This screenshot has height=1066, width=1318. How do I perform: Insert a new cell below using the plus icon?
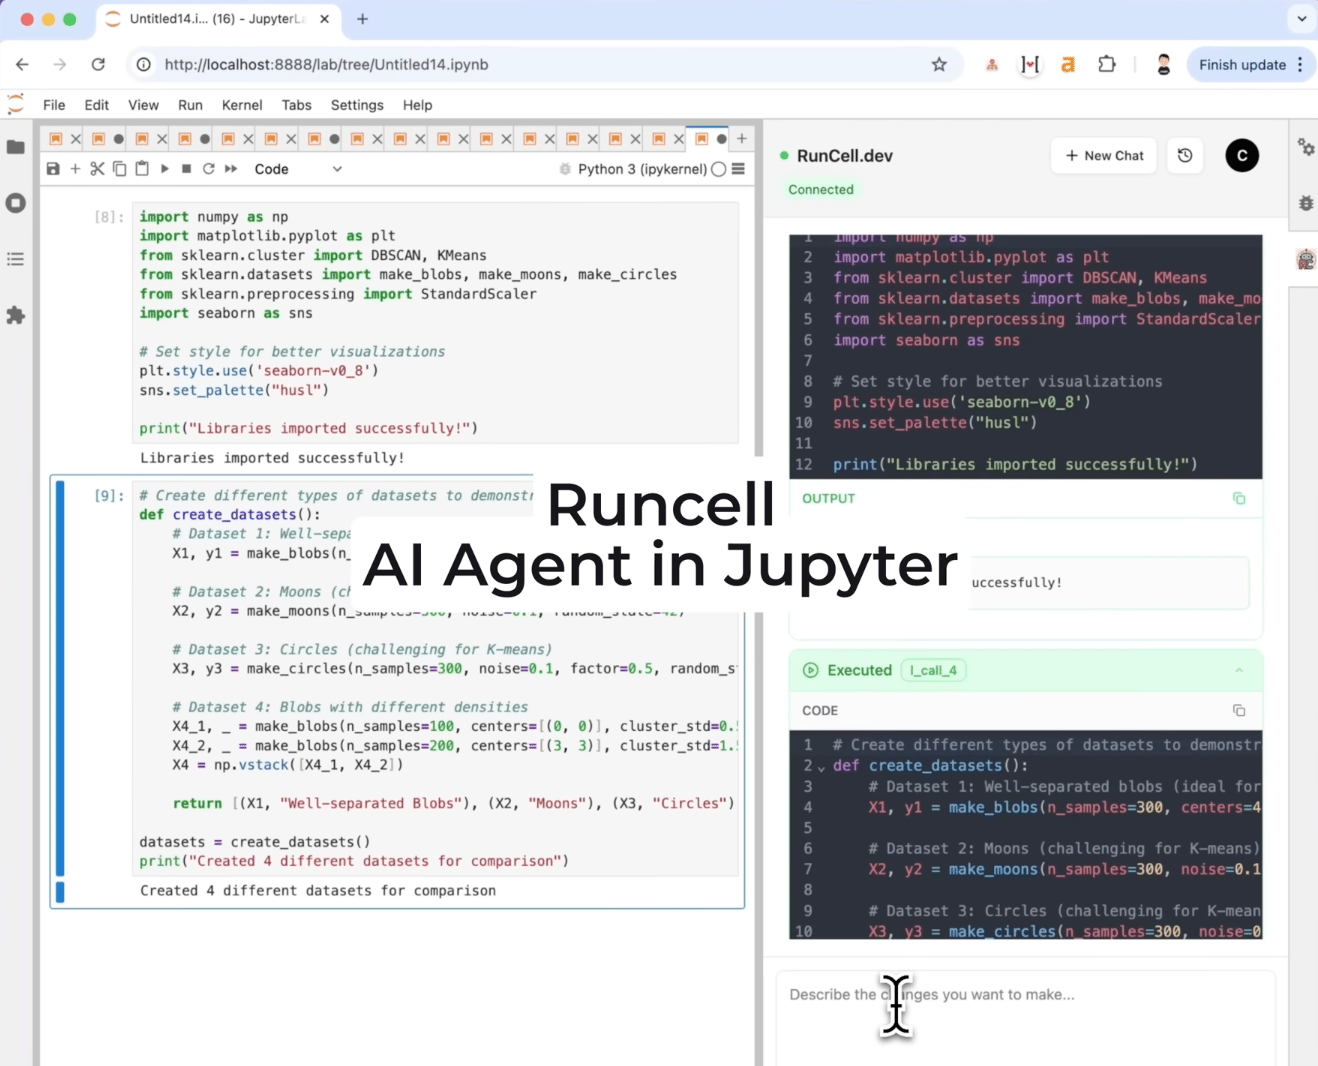coord(75,169)
